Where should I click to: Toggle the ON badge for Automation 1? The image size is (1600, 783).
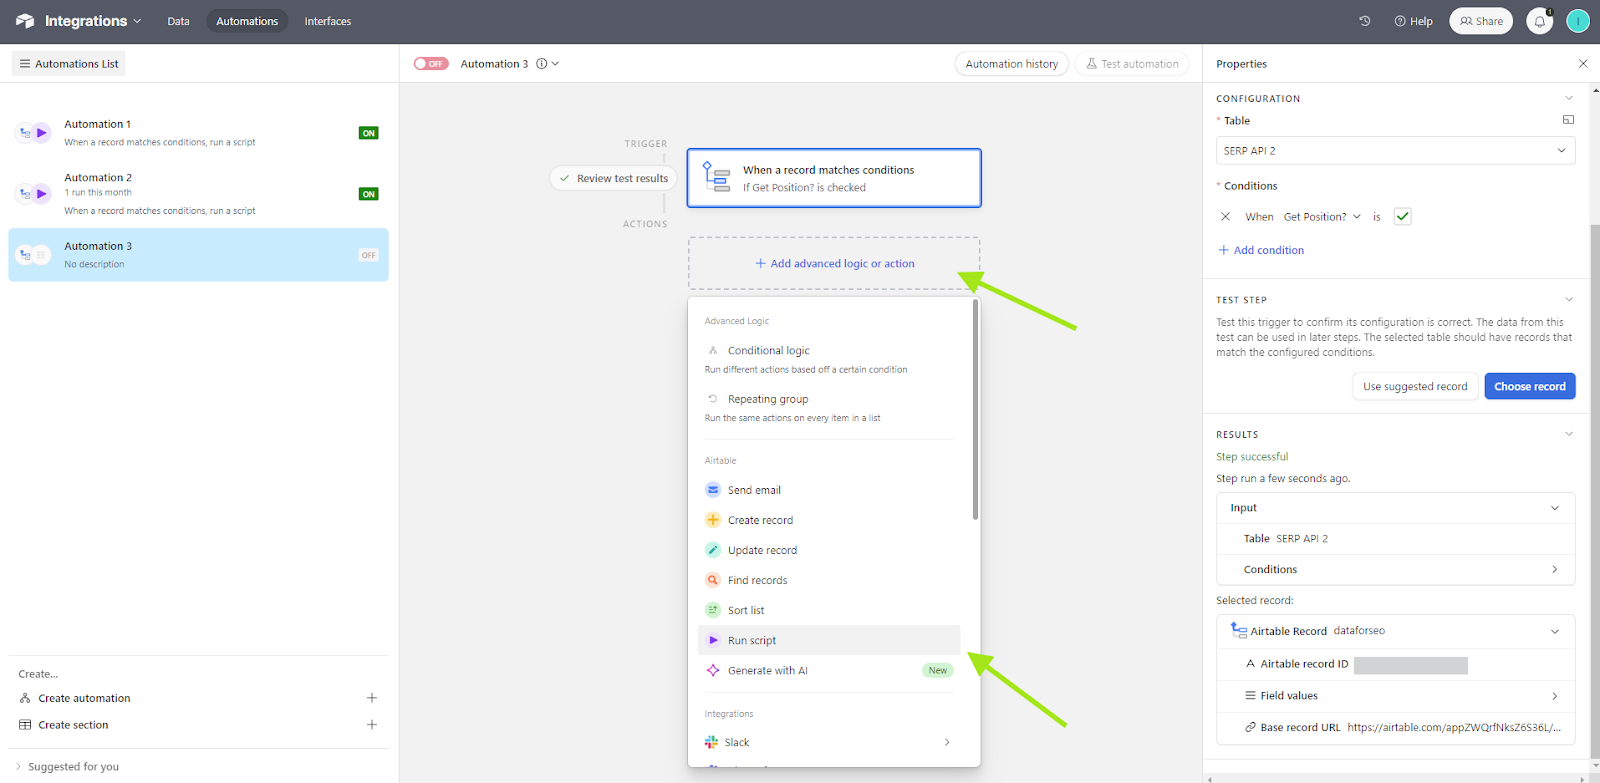click(369, 133)
